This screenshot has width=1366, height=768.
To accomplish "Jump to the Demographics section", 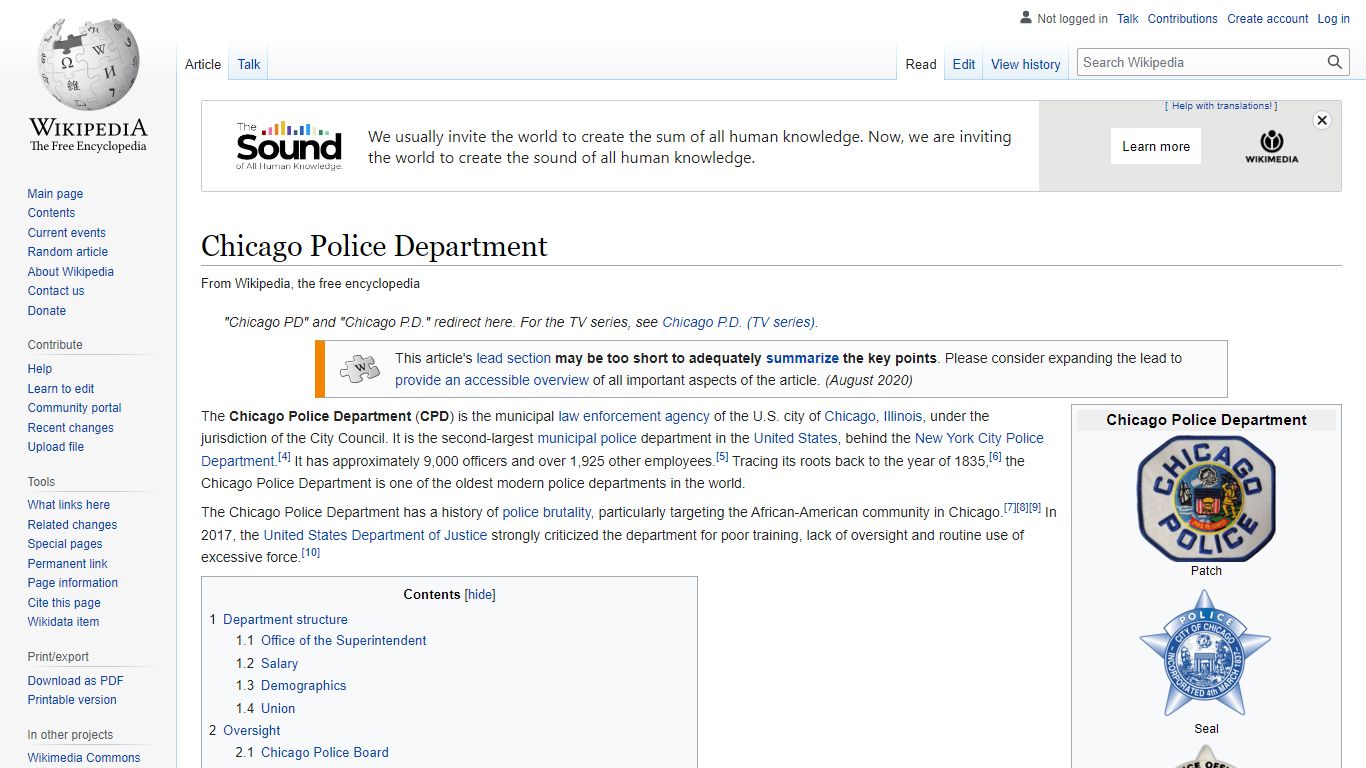I will pyautogui.click(x=303, y=686).
